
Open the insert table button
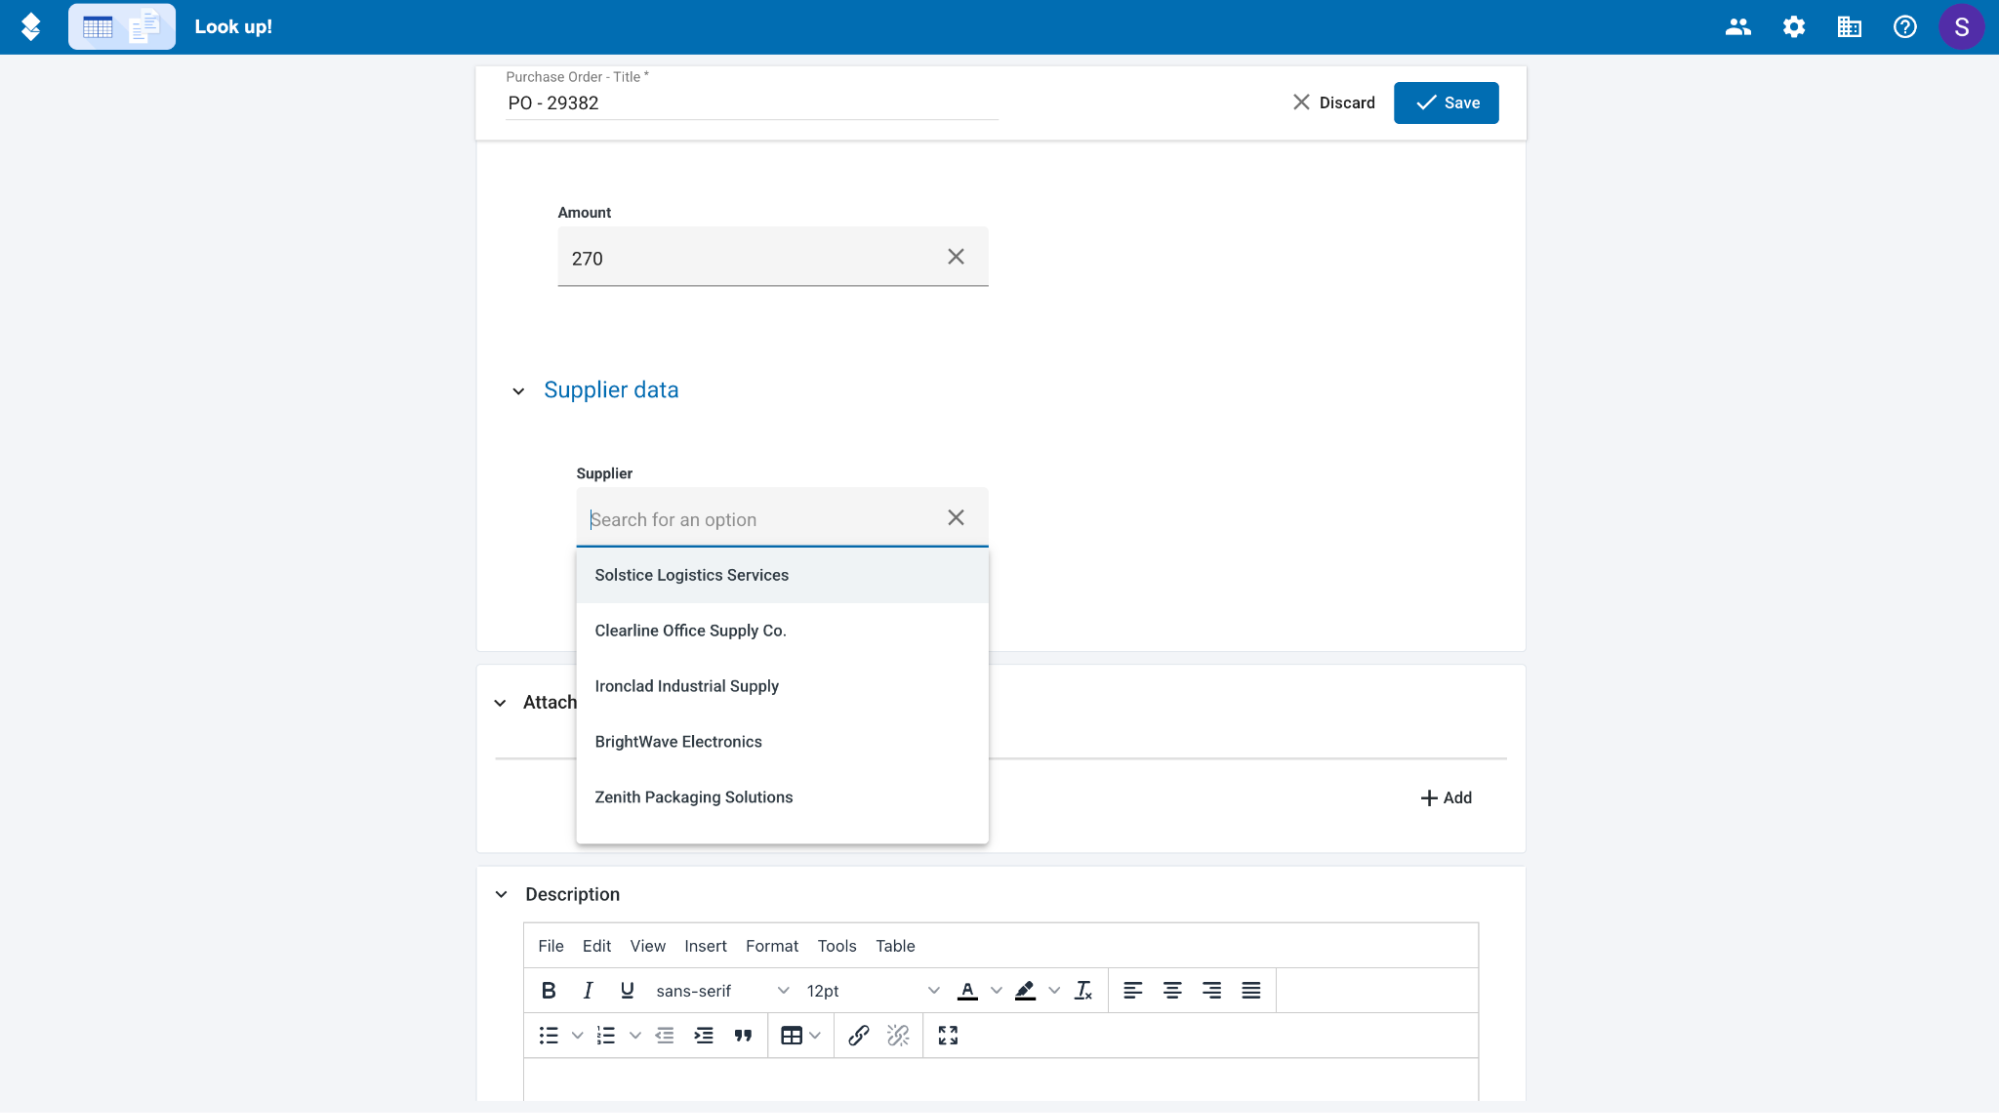click(791, 1035)
